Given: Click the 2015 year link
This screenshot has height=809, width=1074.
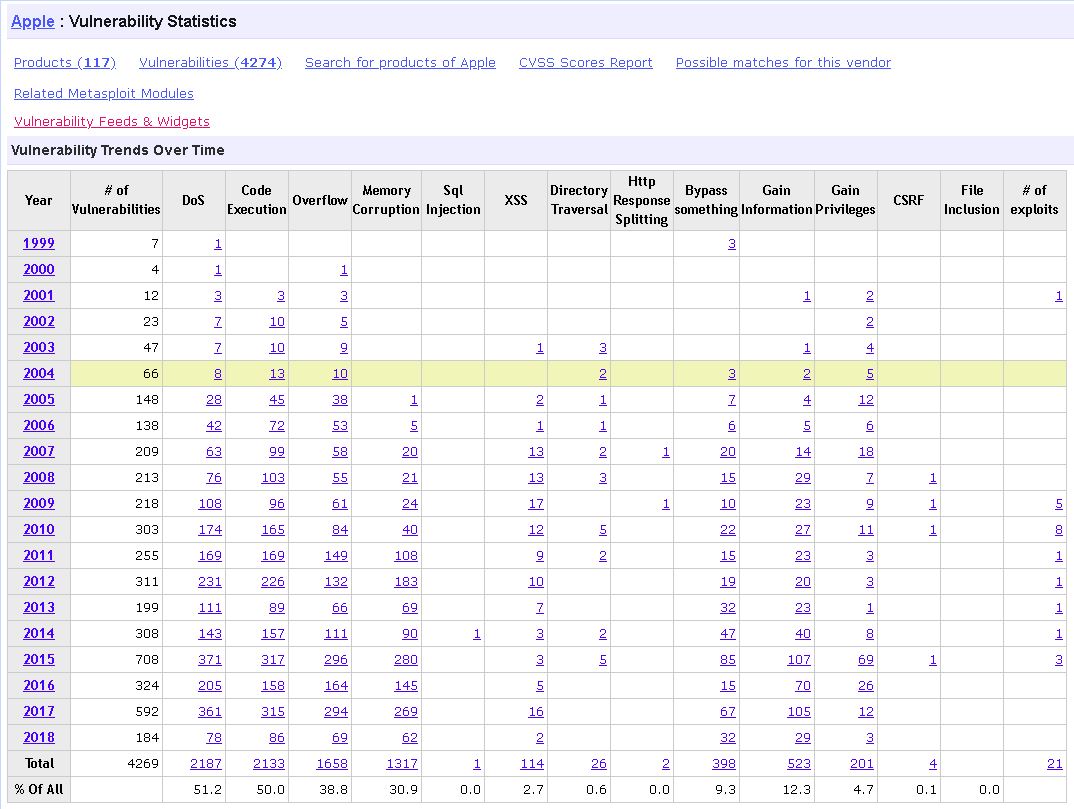Looking at the screenshot, I should (x=39, y=659).
